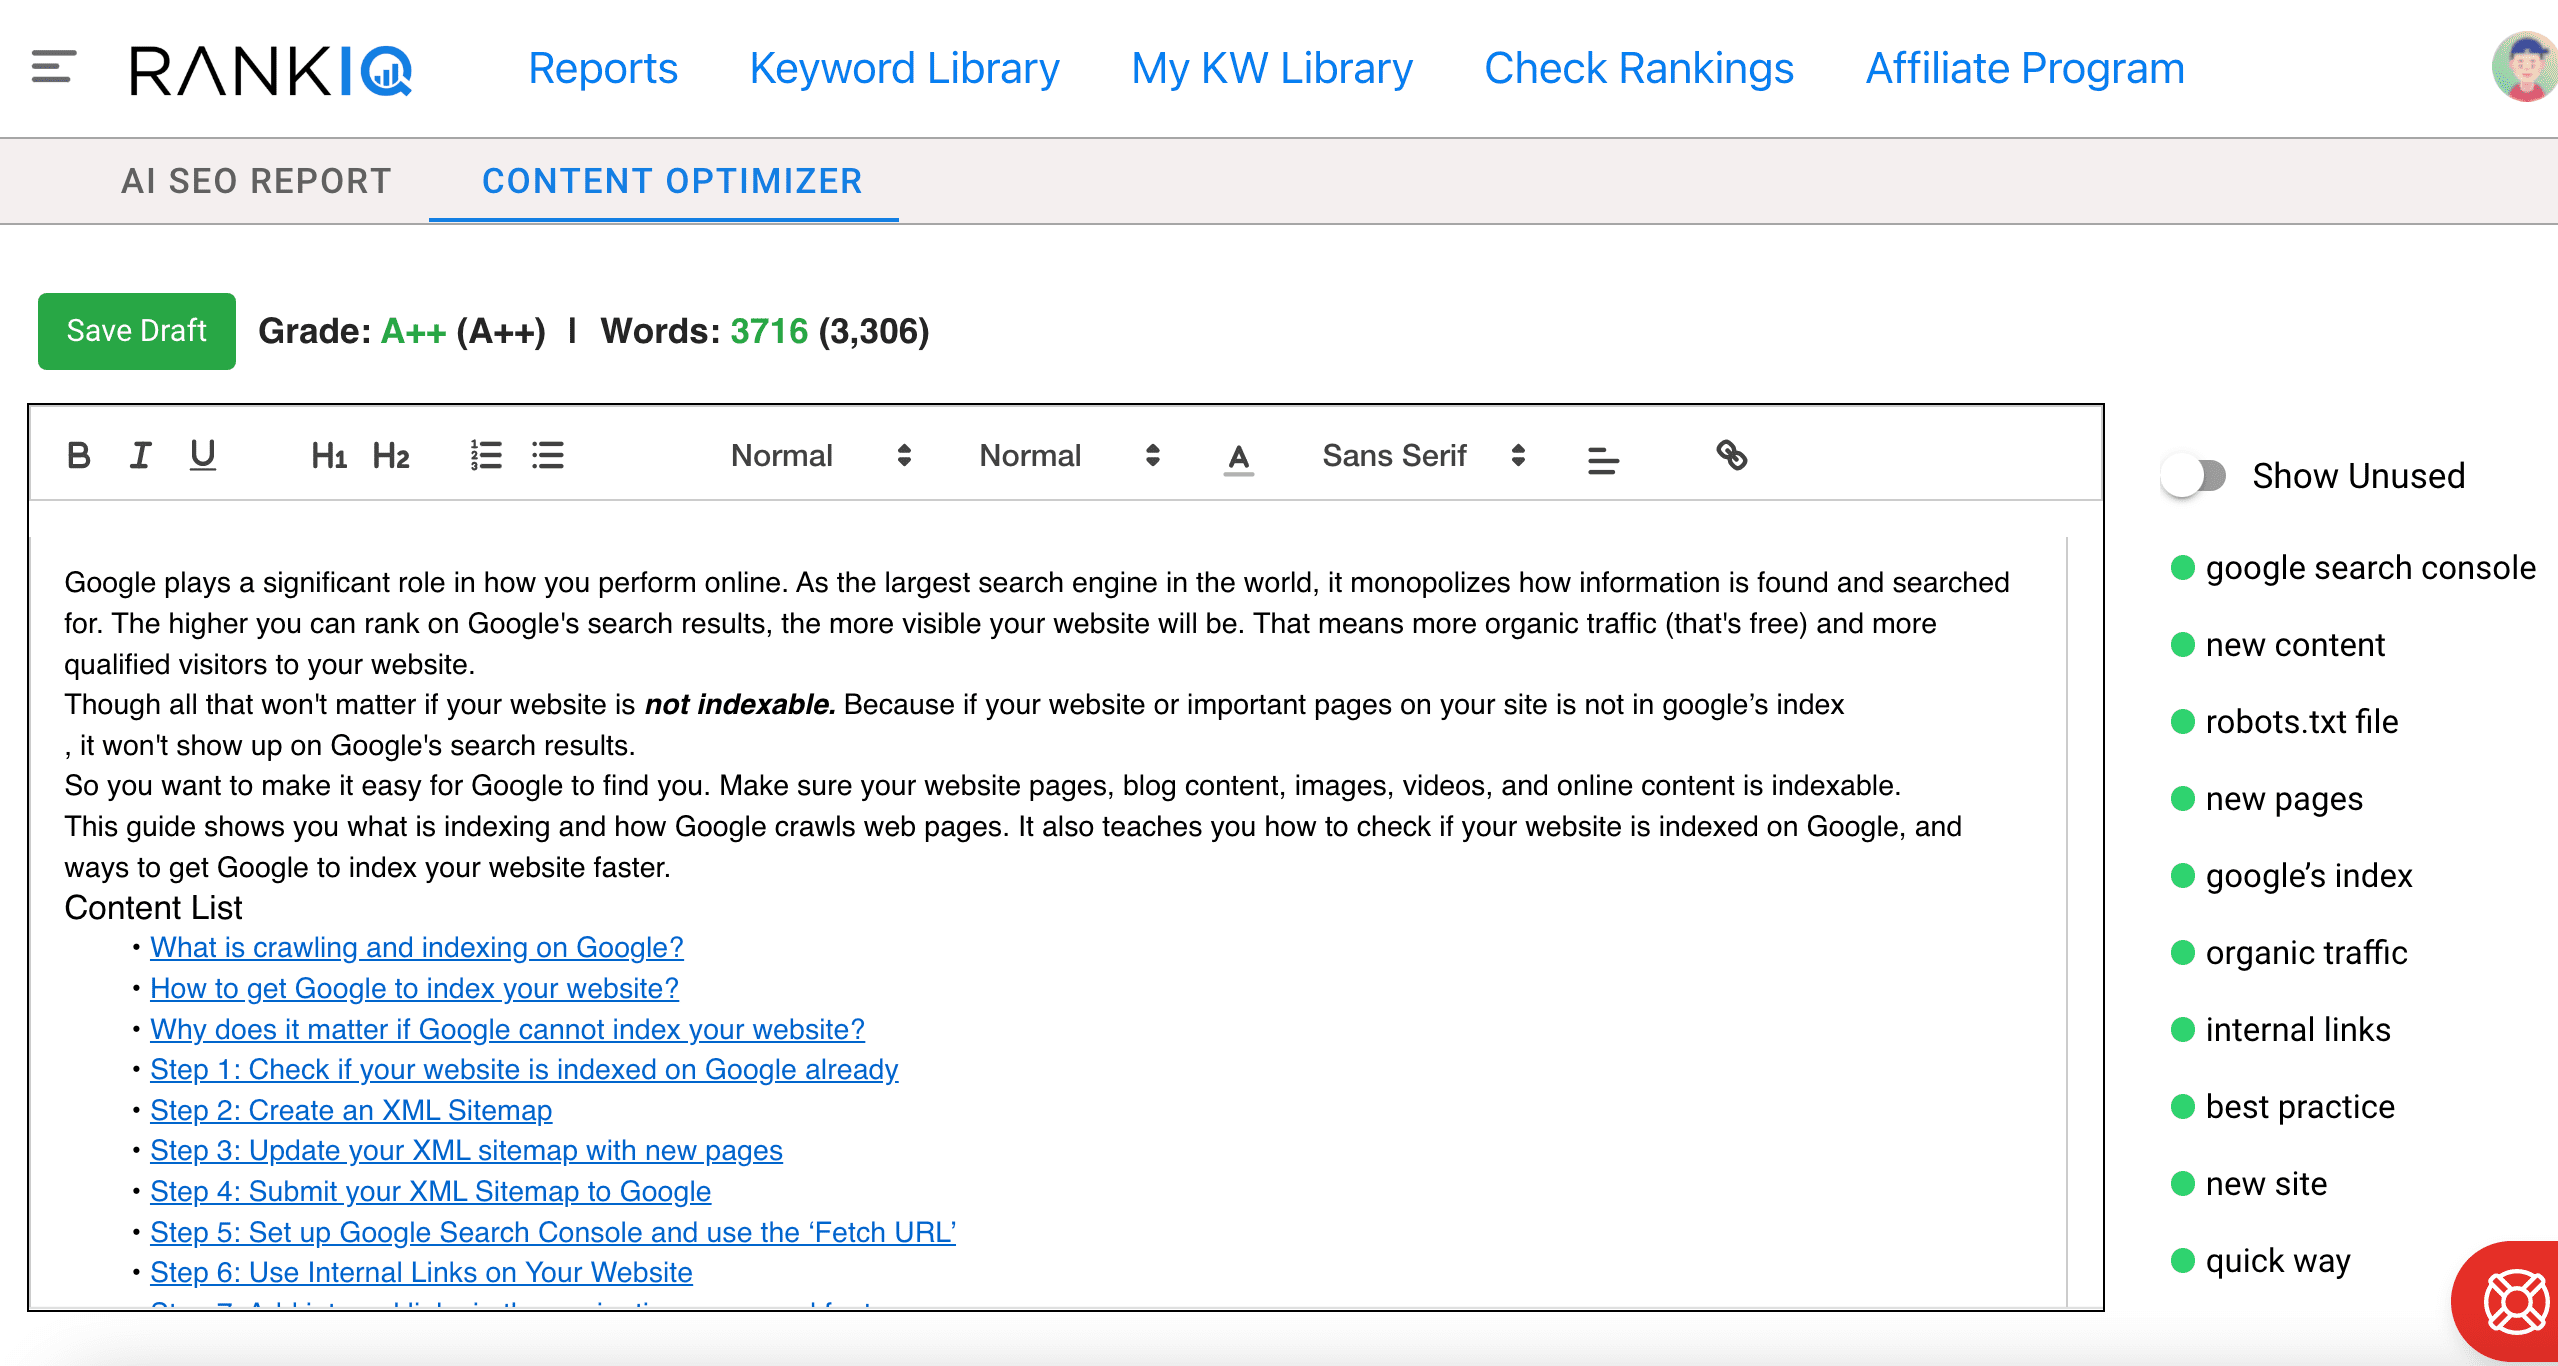The image size is (2558, 1366).
Task: Apply italic formatting
Action: click(140, 456)
